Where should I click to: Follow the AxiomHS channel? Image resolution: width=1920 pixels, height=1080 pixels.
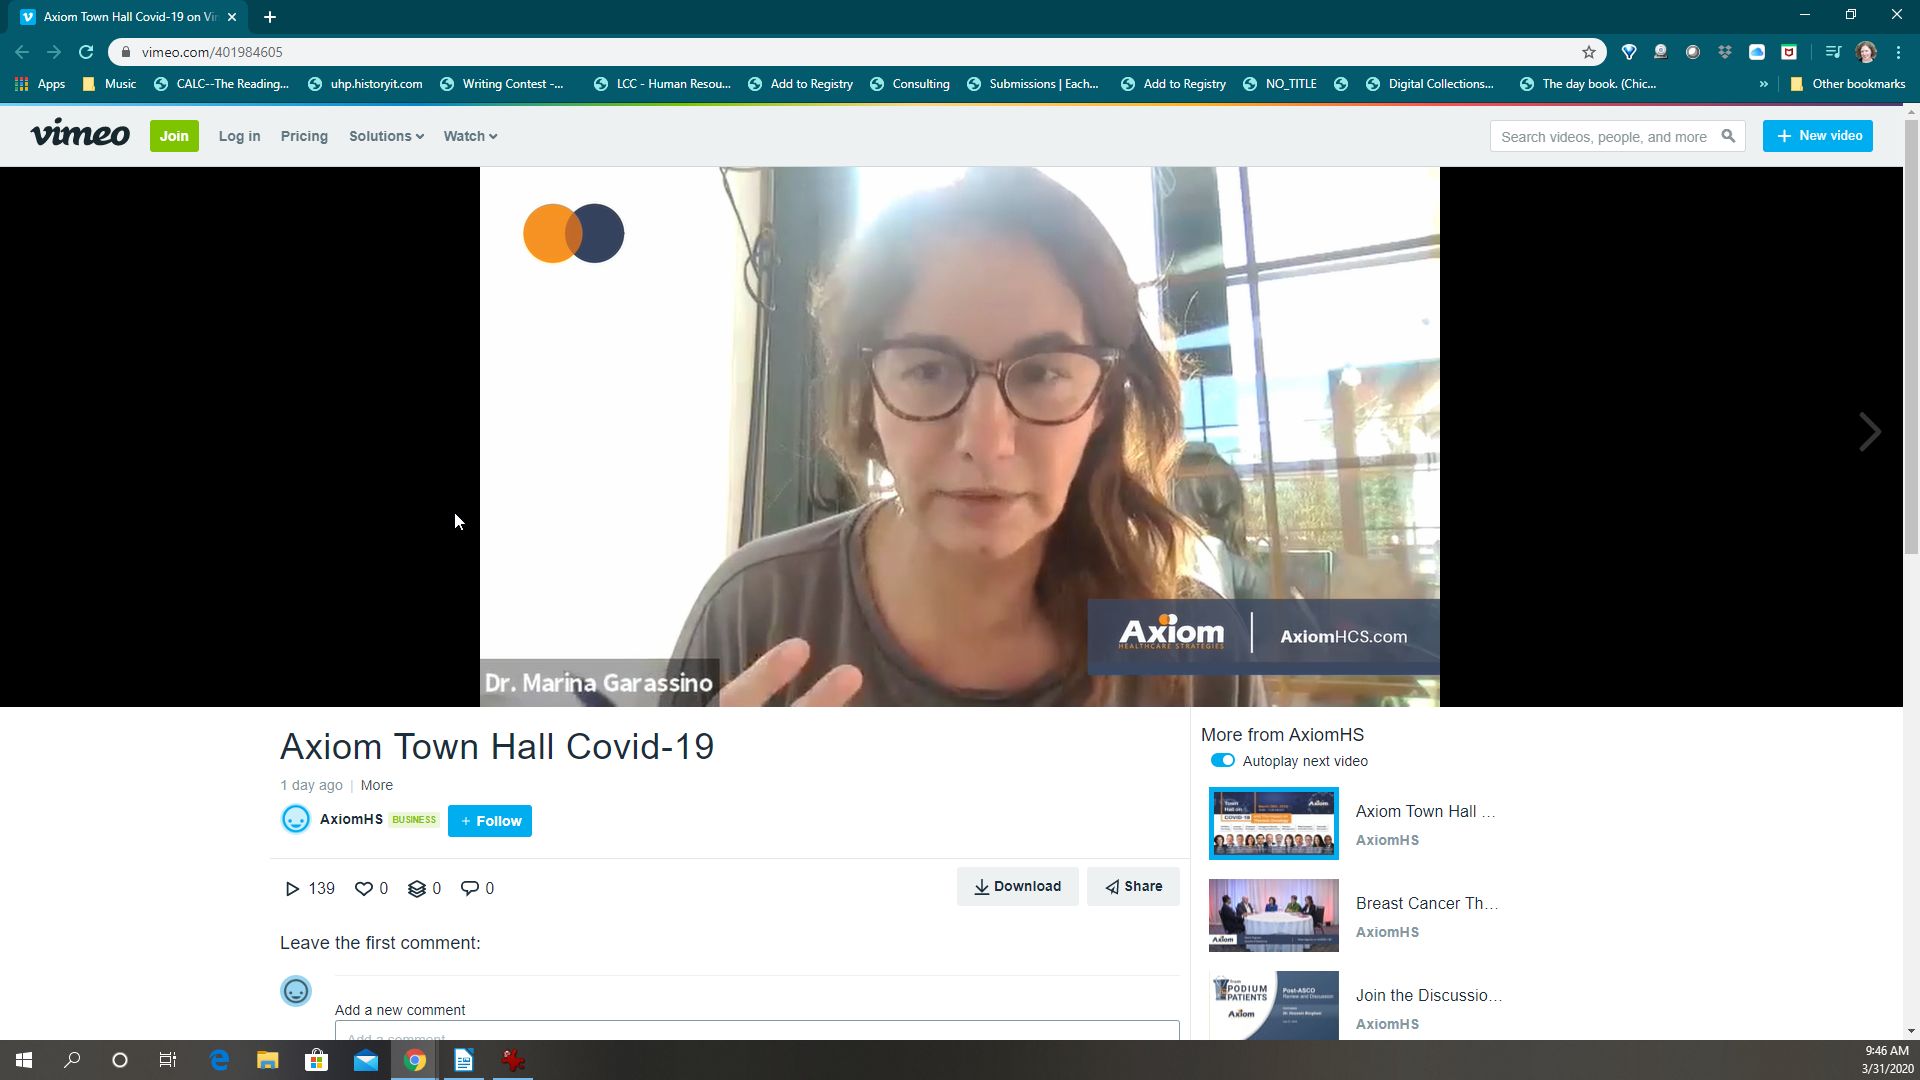pyautogui.click(x=490, y=821)
